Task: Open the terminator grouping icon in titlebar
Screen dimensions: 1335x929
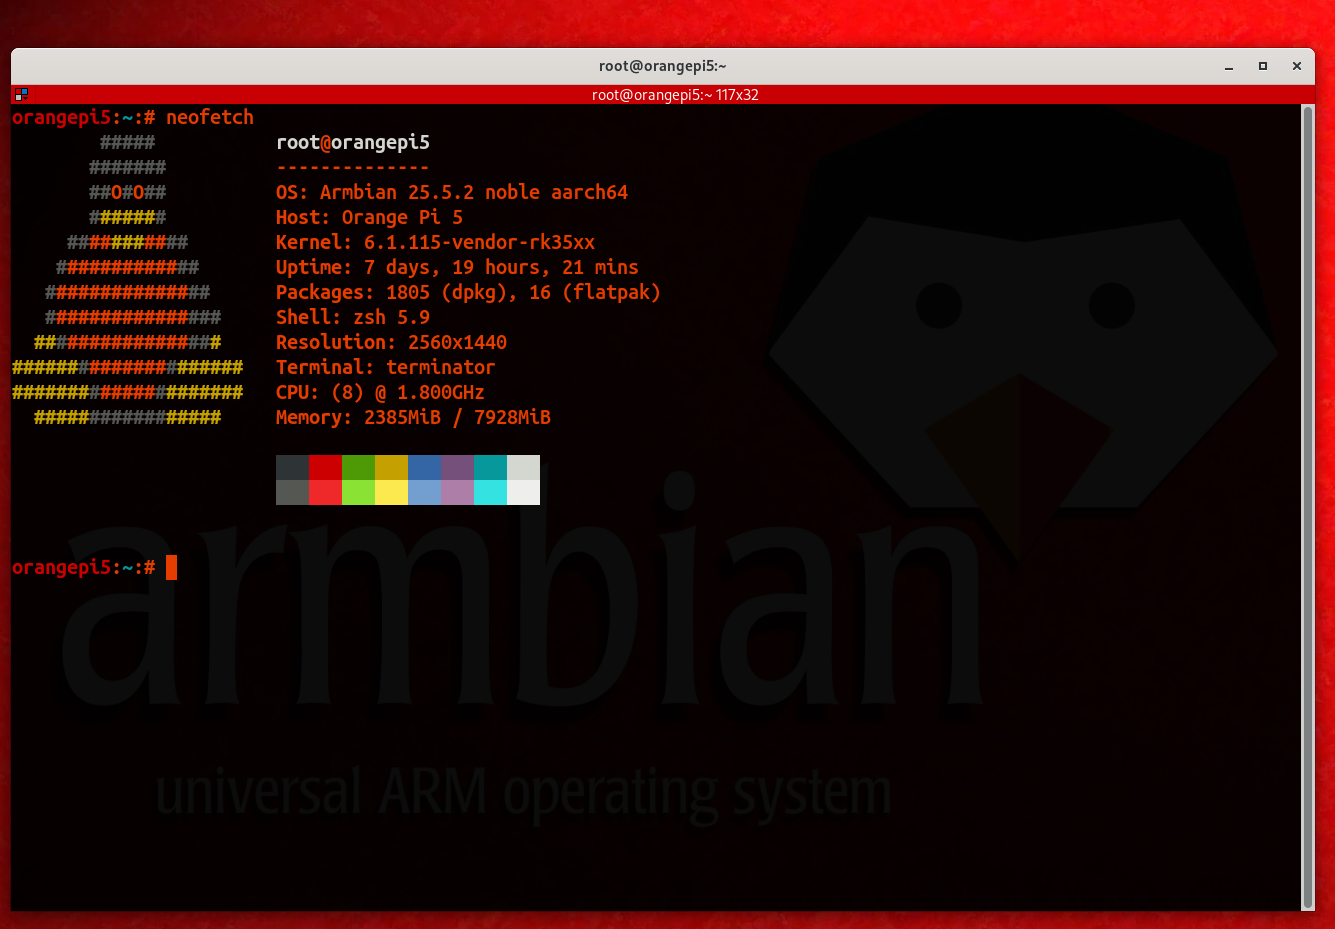Action: 21,95
